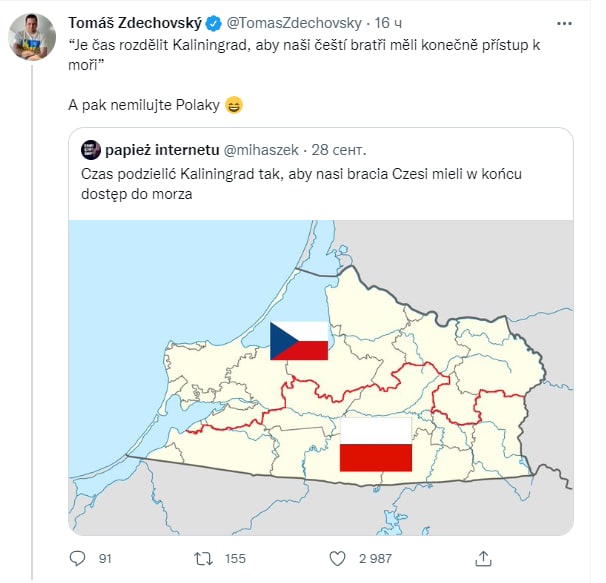This screenshot has height=583, width=606.
Task: Click the Czech flag on the map
Action: point(299,341)
